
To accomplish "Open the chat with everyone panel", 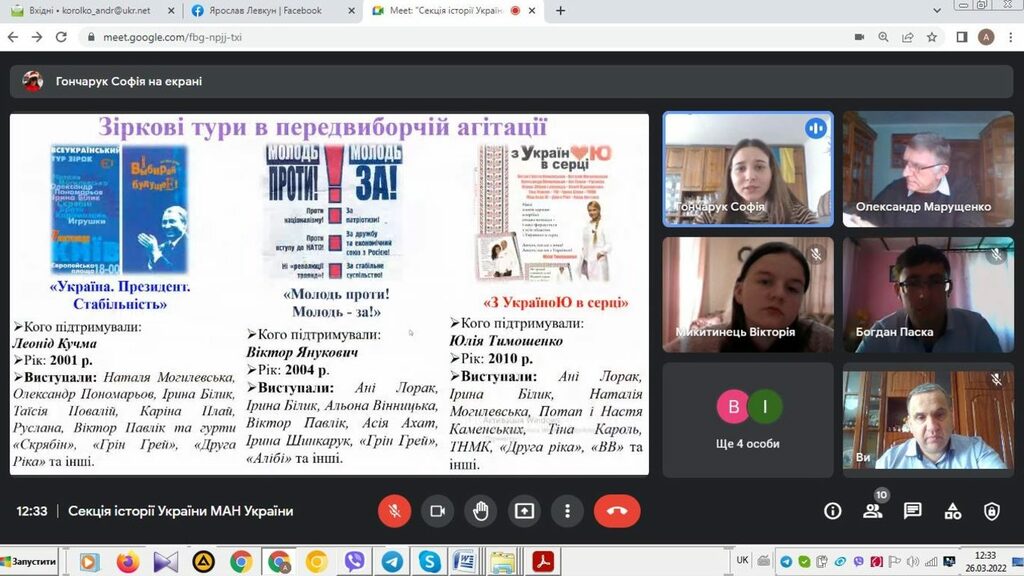I will pyautogui.click(x=912, y=511).
